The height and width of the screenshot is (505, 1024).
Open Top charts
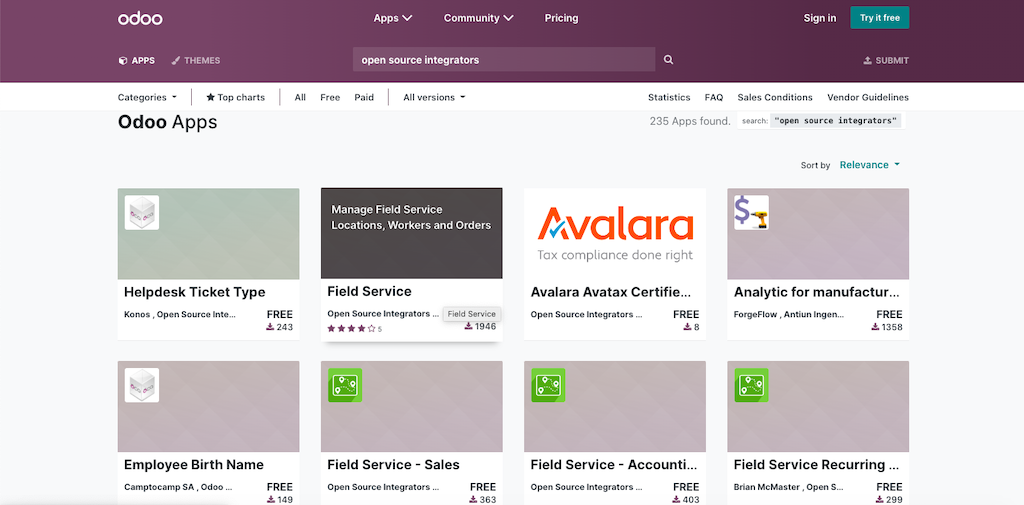coord(235,97)
